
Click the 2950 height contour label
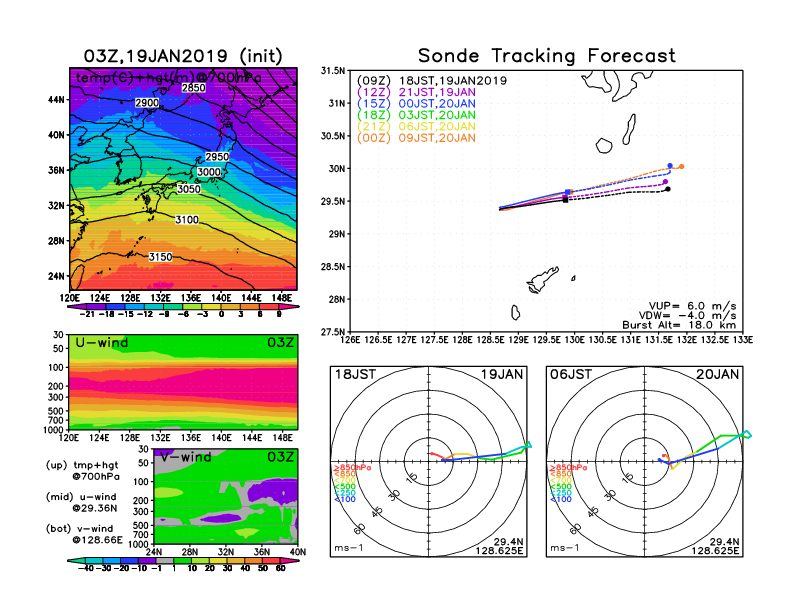[x=217, y=157]
